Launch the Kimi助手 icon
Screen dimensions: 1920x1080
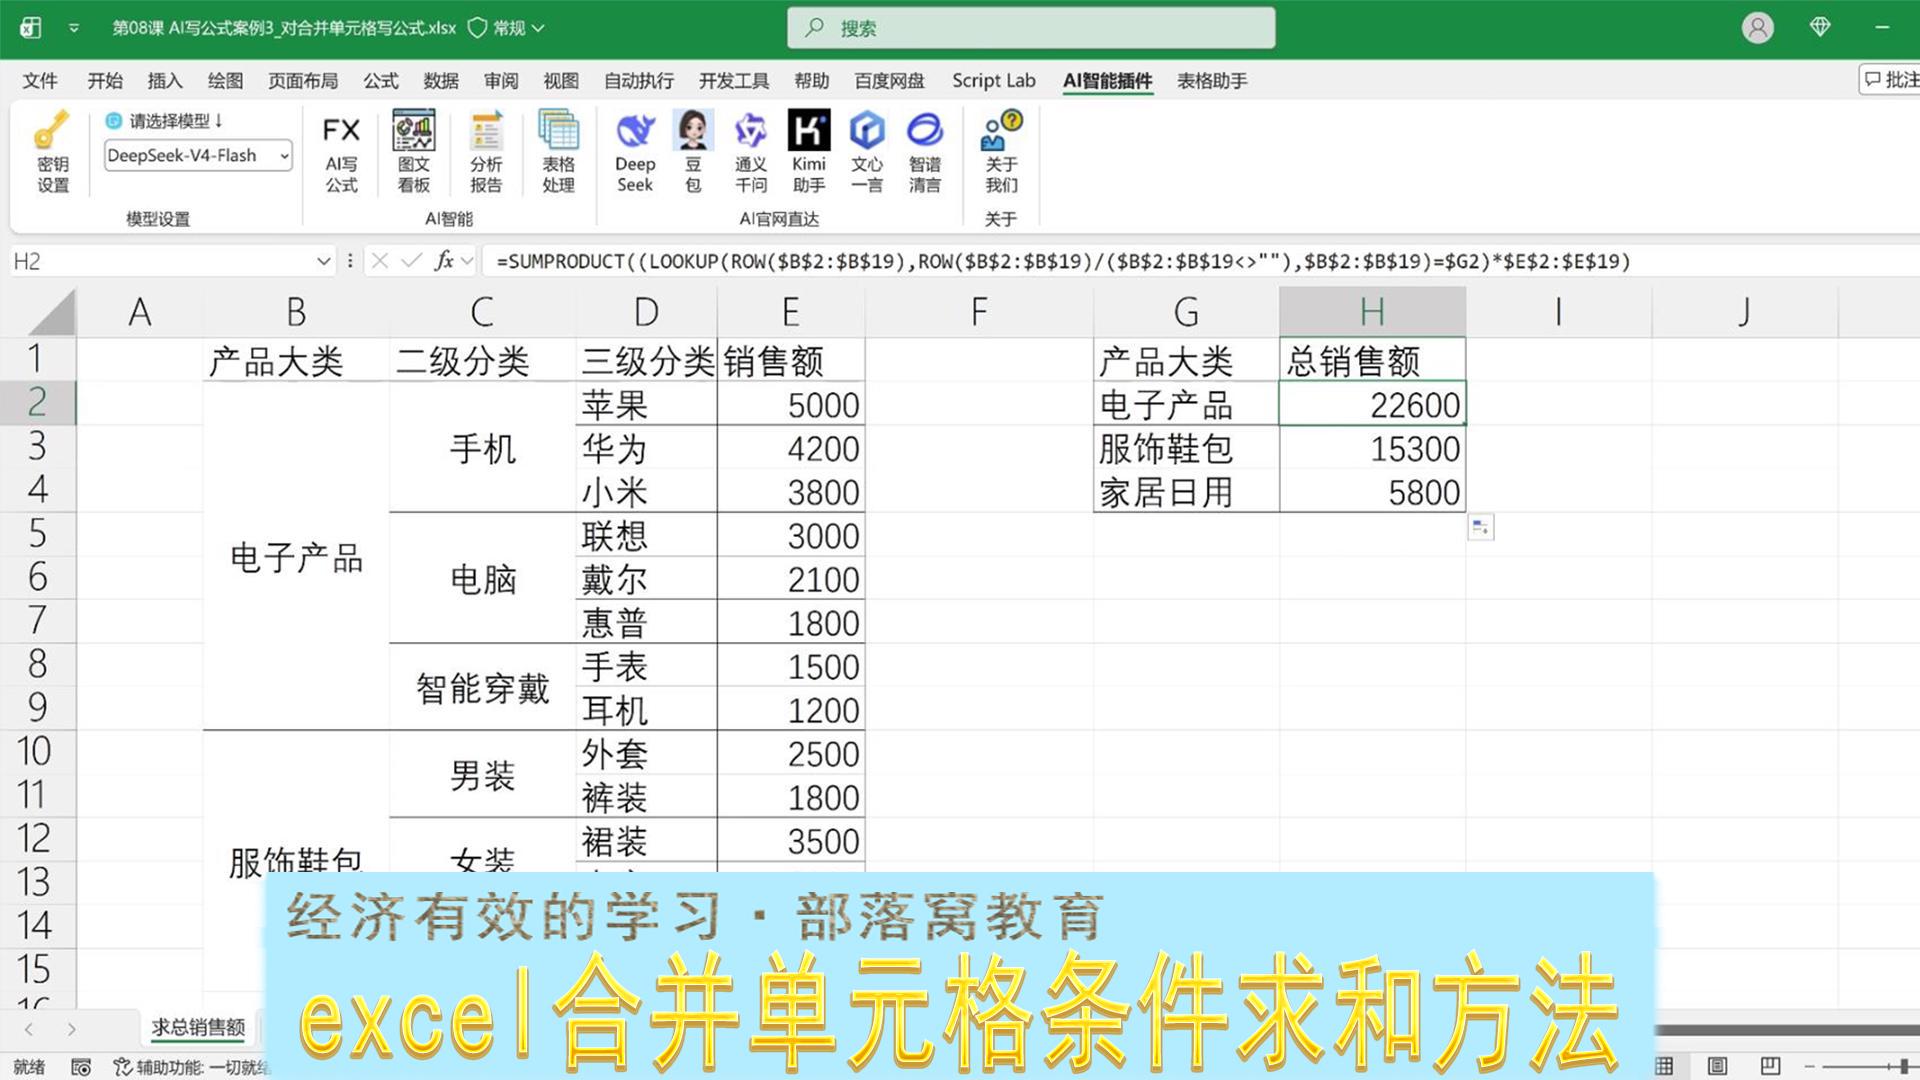coord(809,152)
